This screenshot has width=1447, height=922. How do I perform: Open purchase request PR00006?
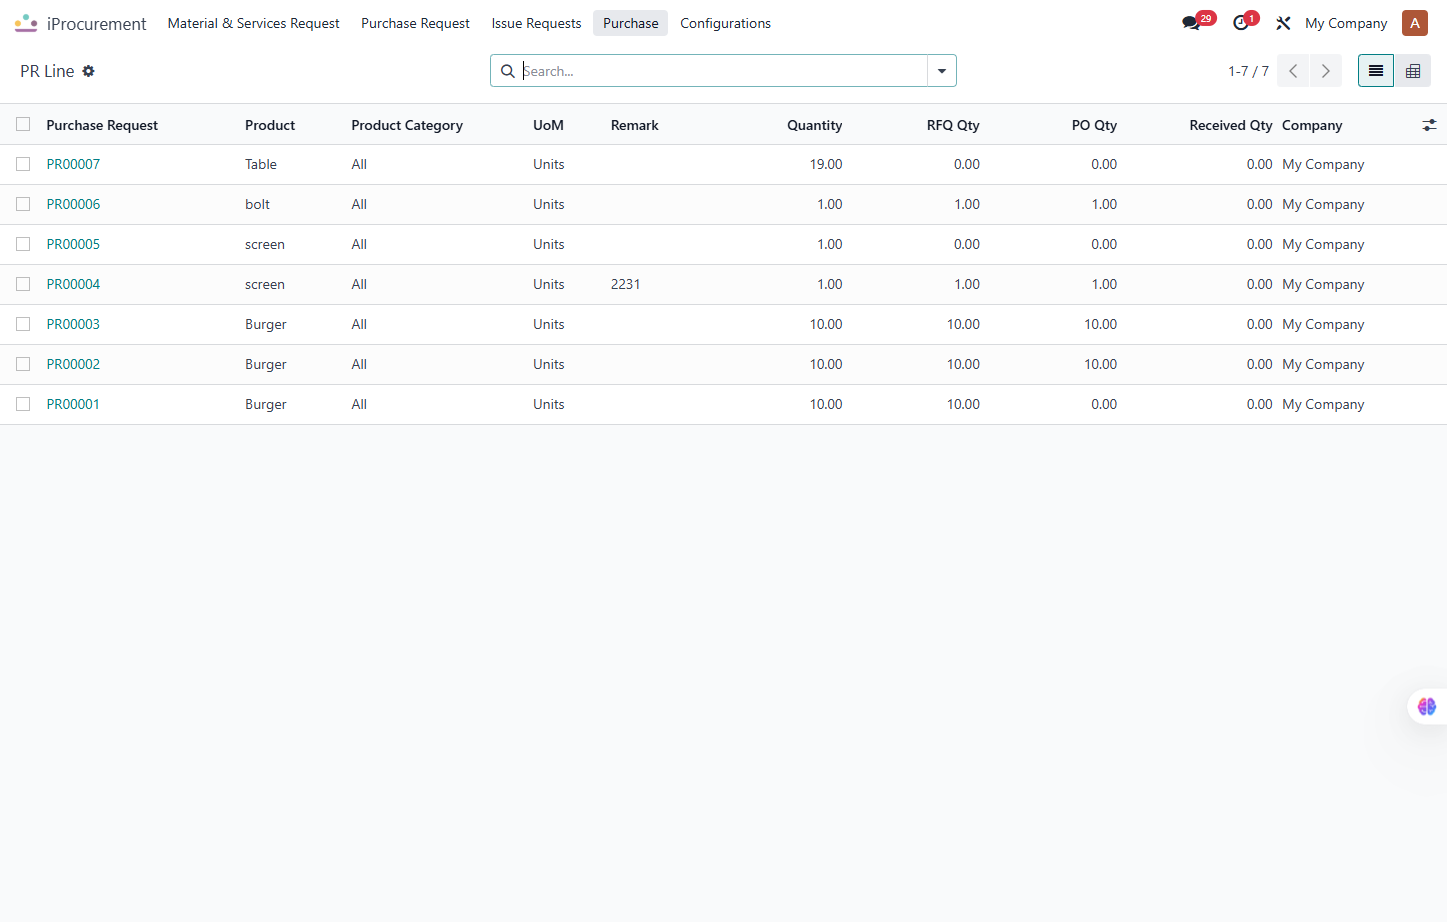pyautogui.click(x=73, y=204)
